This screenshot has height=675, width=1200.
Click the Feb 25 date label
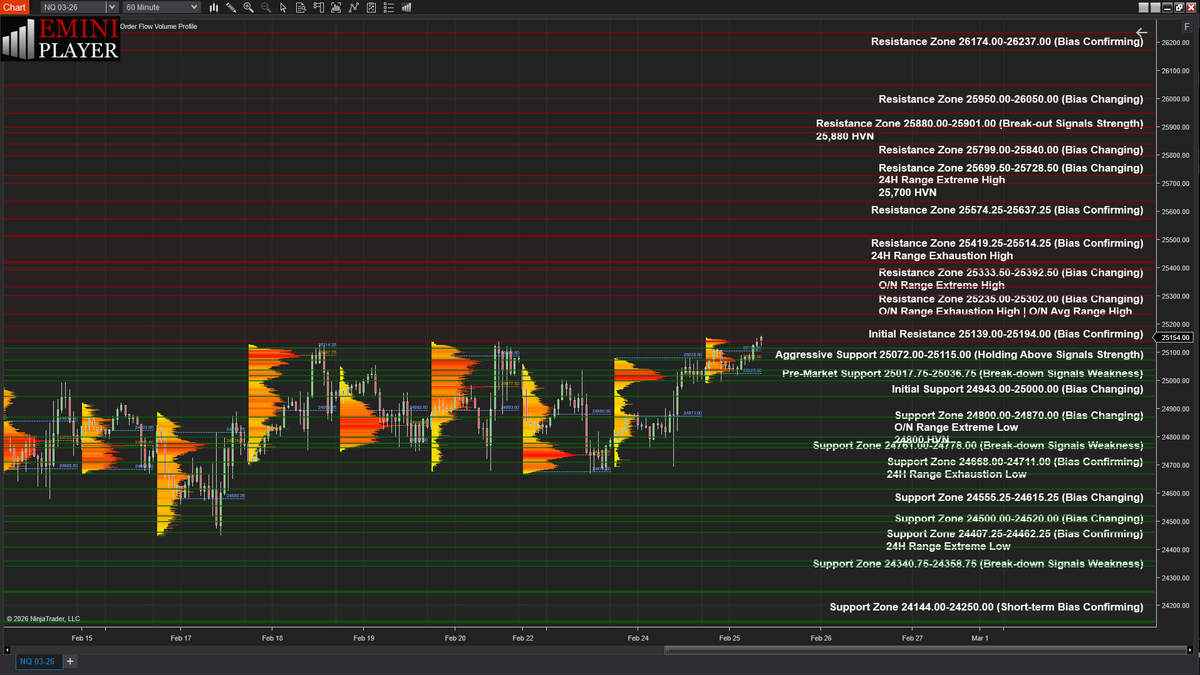pyautogui.click(x=729, y=637)
